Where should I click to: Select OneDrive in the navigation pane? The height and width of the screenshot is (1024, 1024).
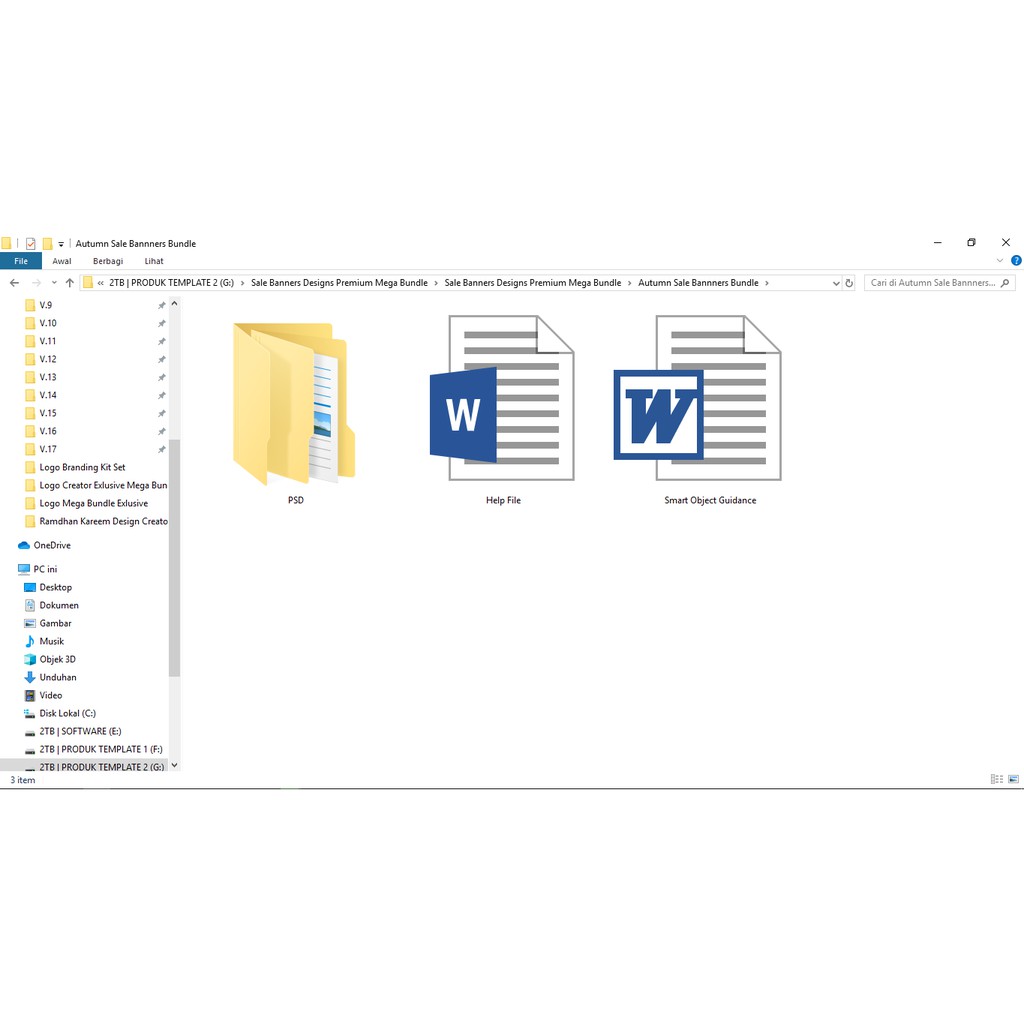pos(52,545)
